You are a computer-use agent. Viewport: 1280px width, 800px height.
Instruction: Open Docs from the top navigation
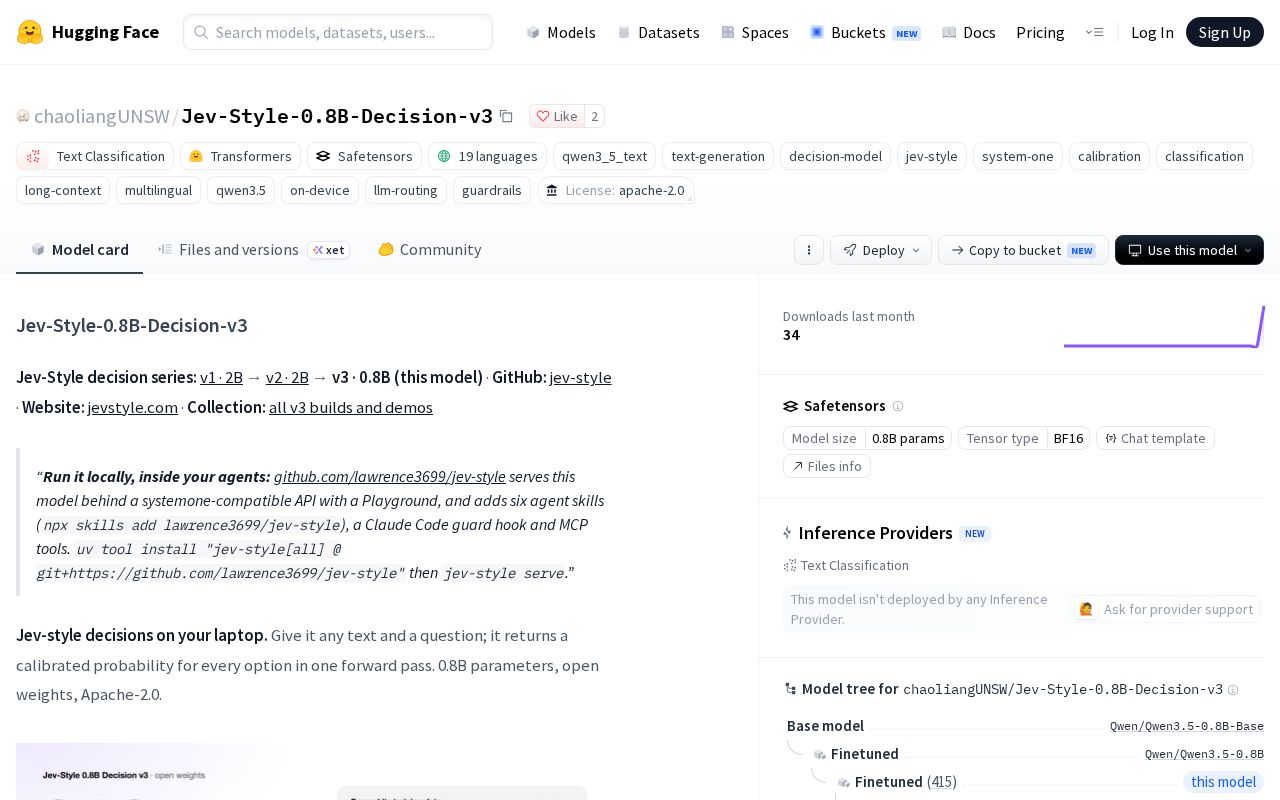pyautogui.click(x=969, y=32)
